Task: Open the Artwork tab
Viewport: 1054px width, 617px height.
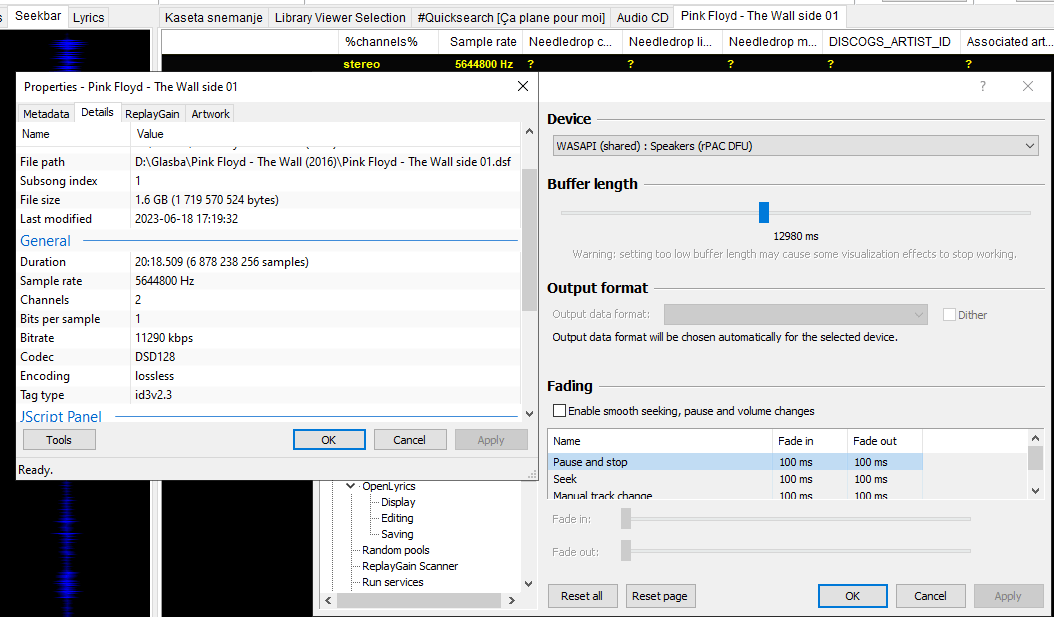Action: click(210, 114)
